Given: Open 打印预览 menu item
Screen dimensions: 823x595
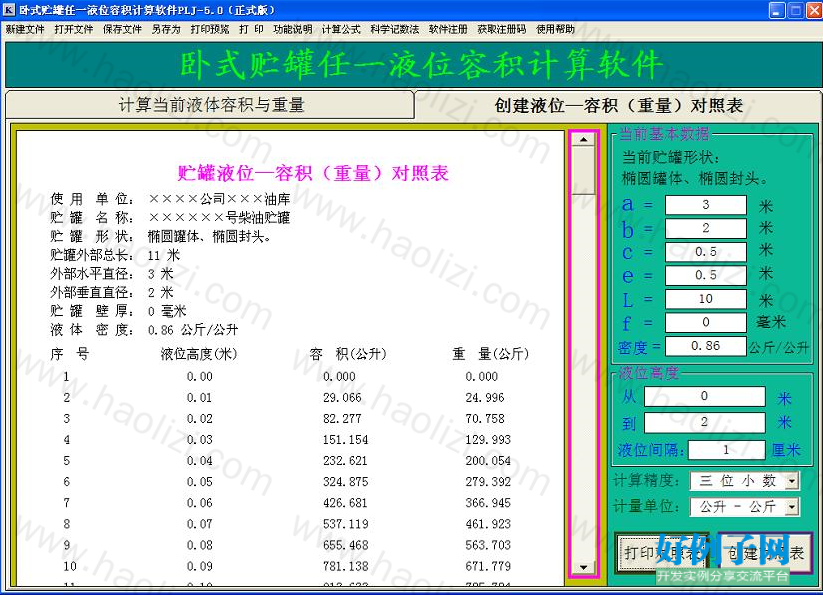Looking at the screenshot, I should pyautogui.click(x=209, y=29).
